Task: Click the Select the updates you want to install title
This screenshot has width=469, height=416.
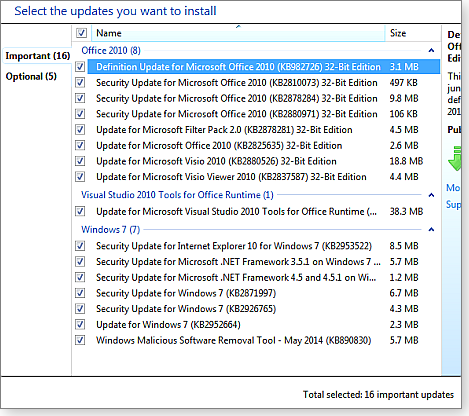Action: pyautogui.click(x=115, y=11)
